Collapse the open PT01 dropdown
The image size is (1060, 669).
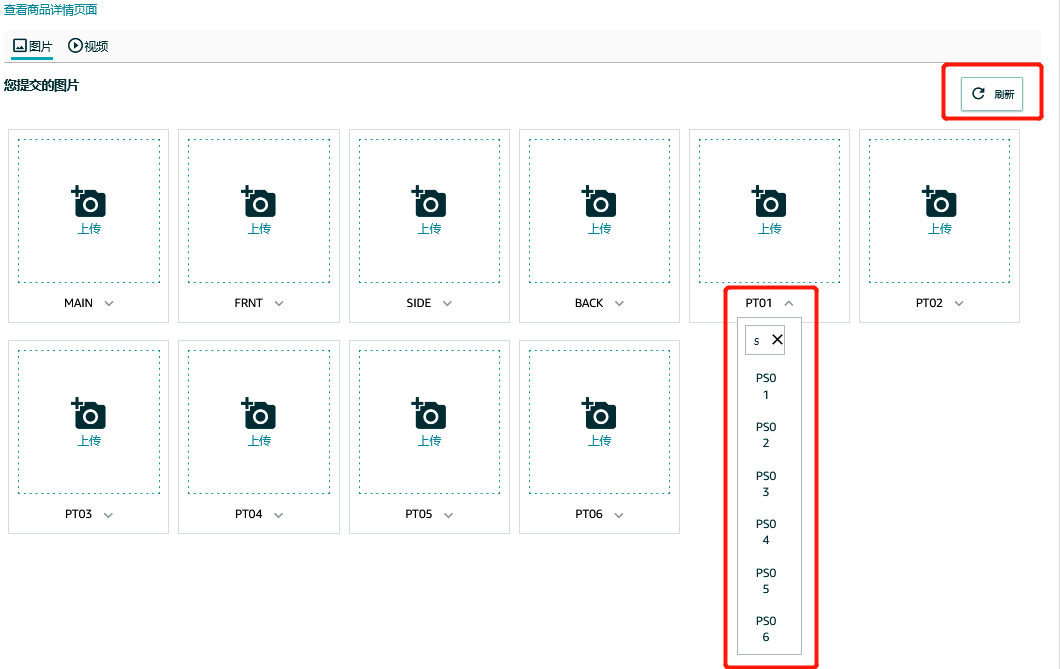[x=788, y=303]
